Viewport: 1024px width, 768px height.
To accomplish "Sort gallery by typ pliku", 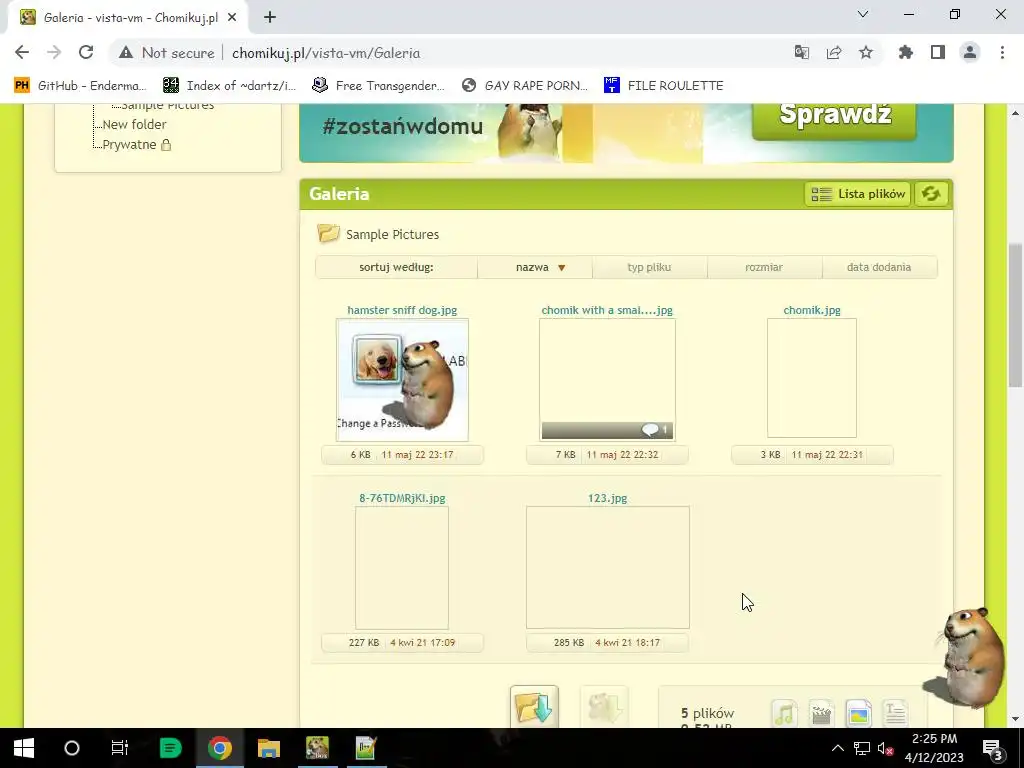I will pyautogui.click(x=649, y=267).
